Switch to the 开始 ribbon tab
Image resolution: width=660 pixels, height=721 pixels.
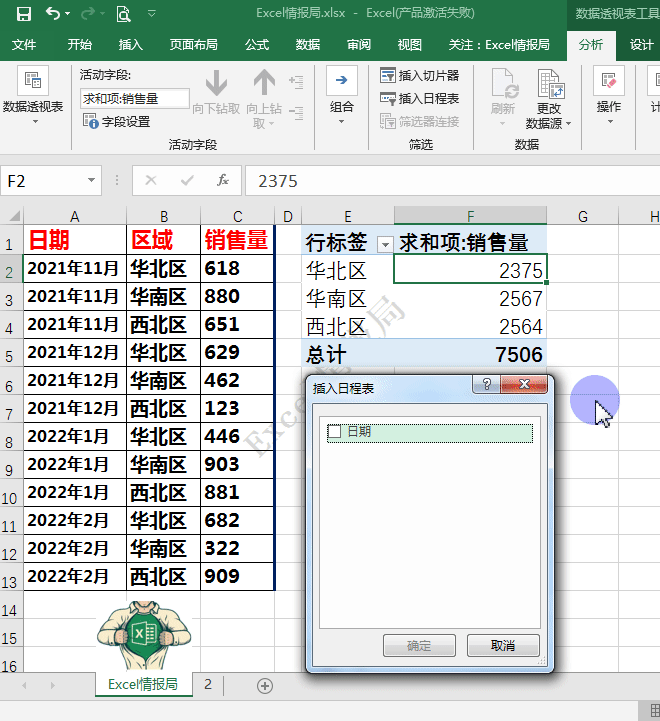coord(80,45)
